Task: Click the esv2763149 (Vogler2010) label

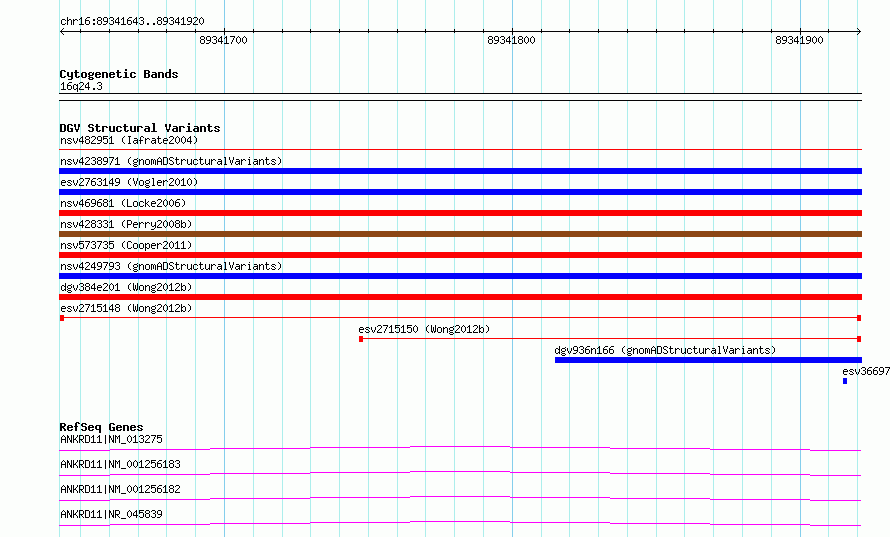Action: point(129,182)
